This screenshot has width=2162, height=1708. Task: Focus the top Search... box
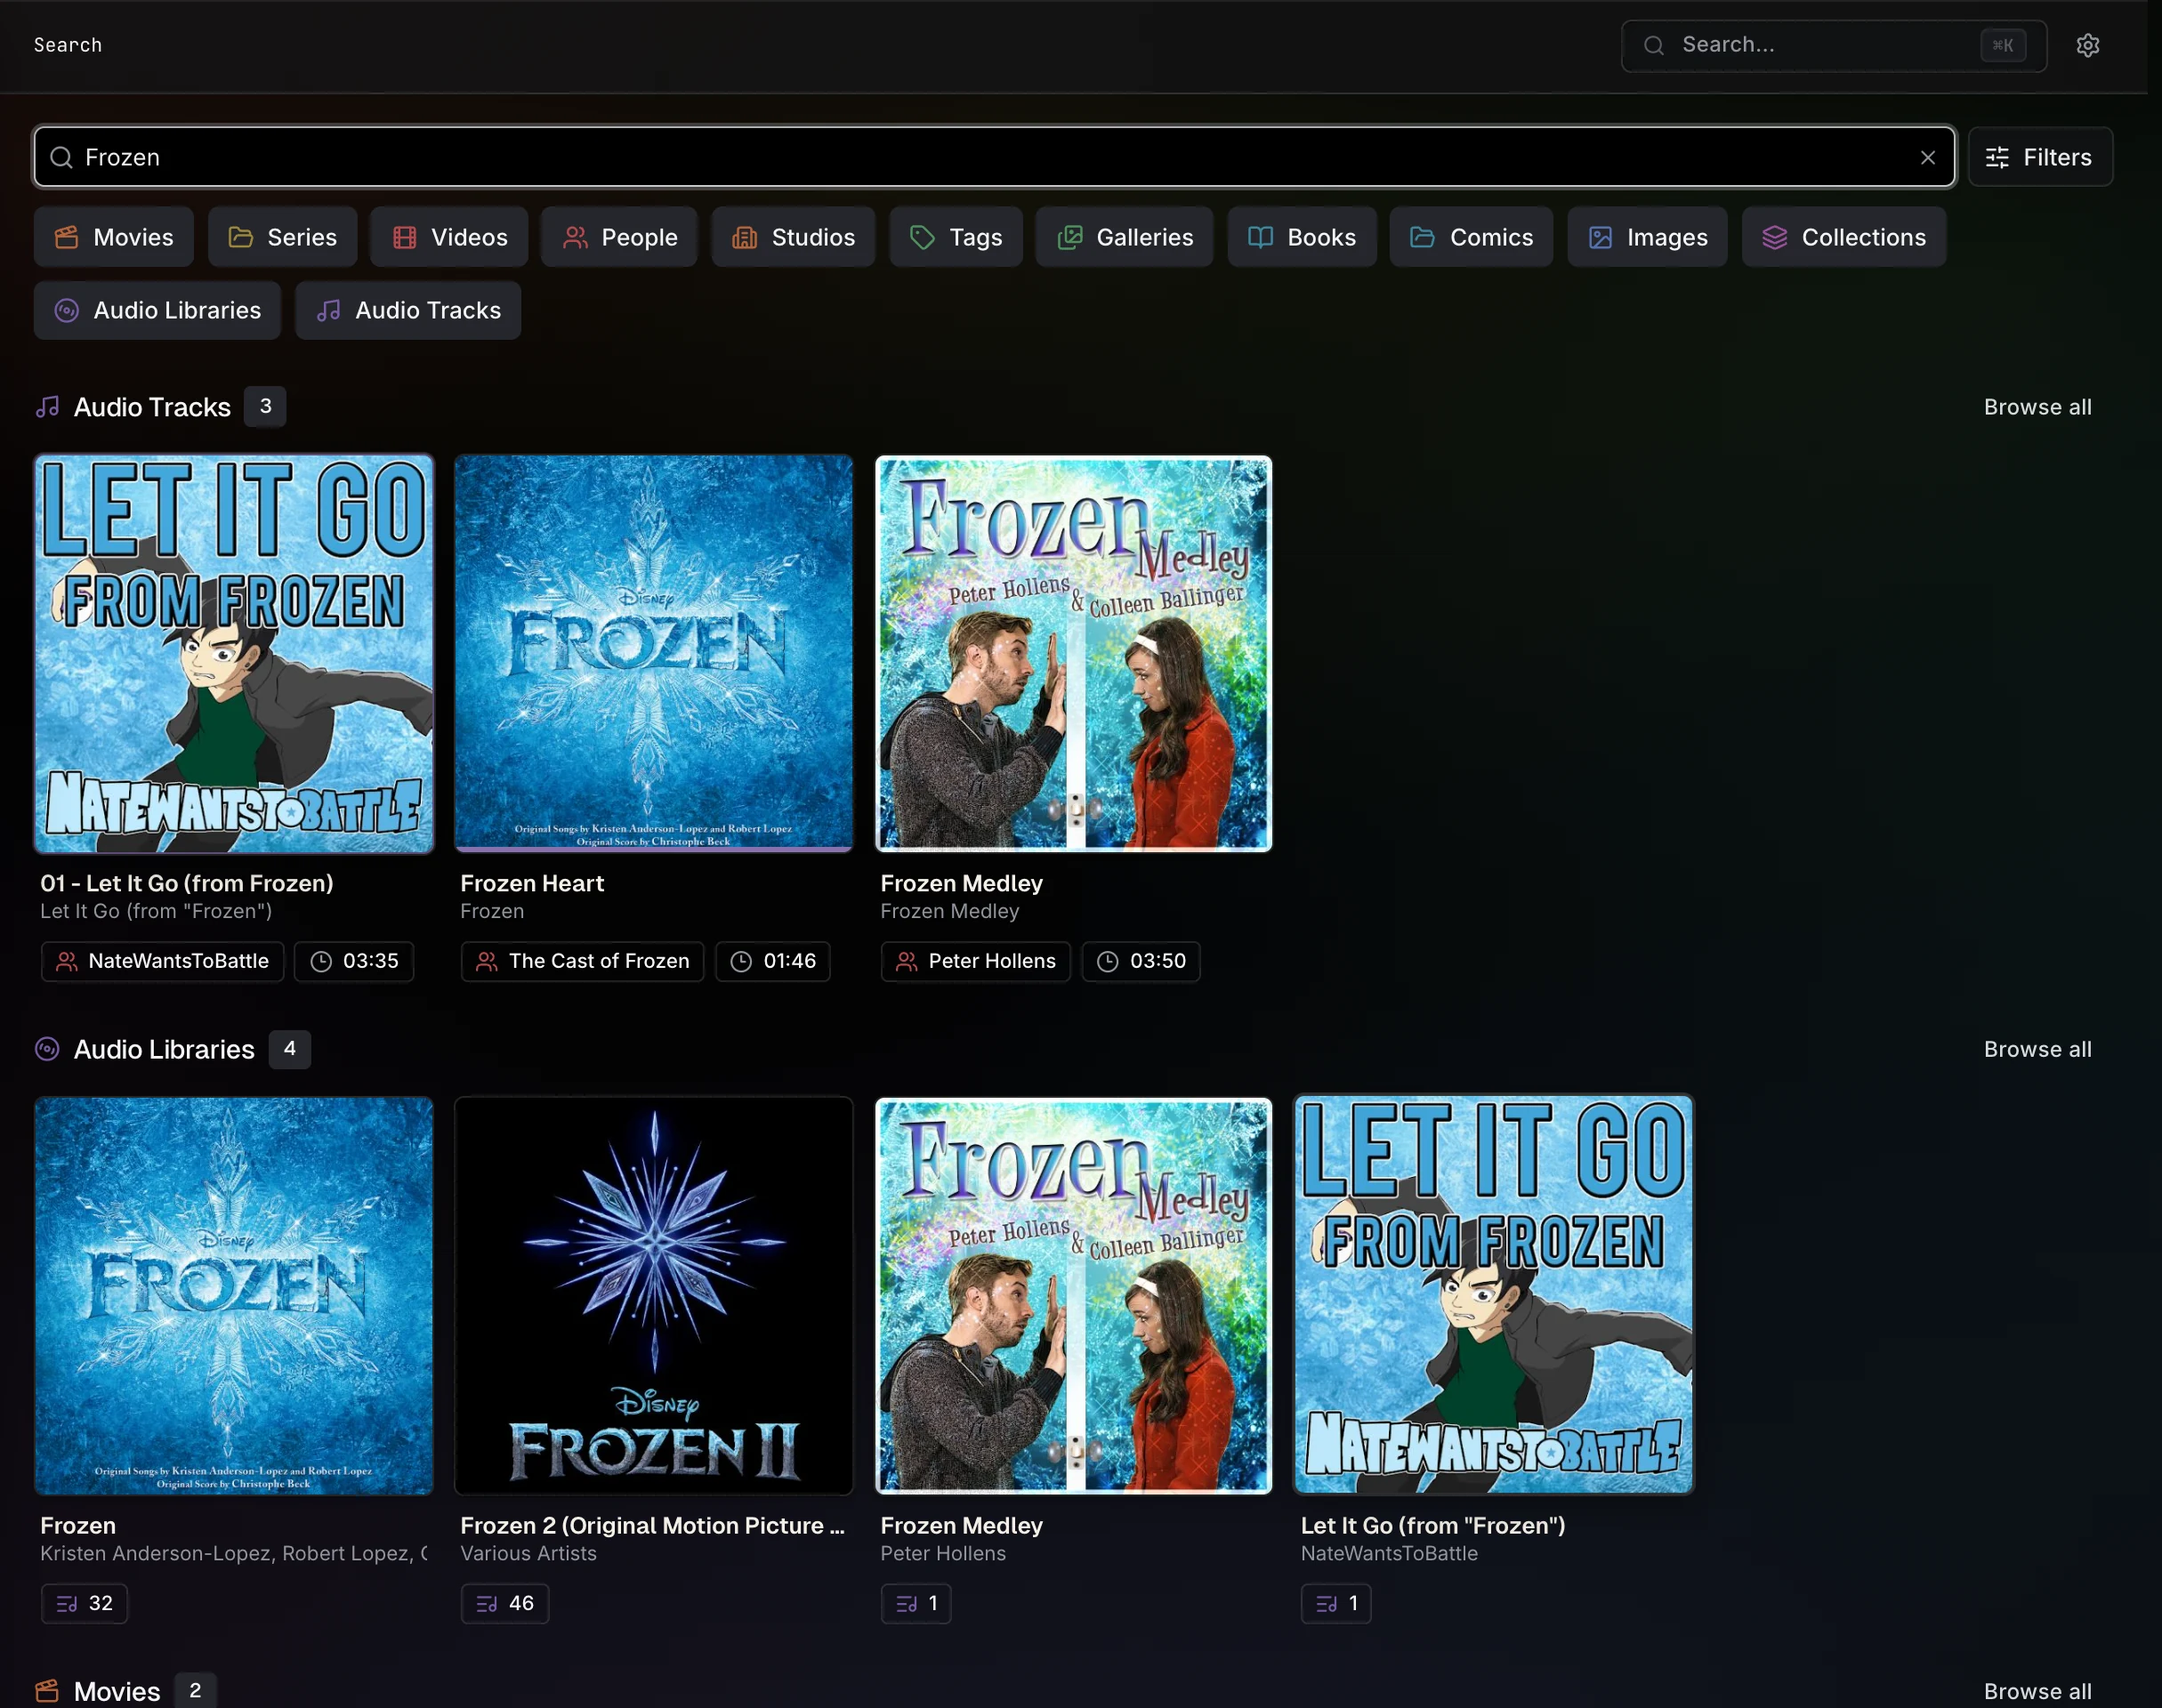(1833, 45)
